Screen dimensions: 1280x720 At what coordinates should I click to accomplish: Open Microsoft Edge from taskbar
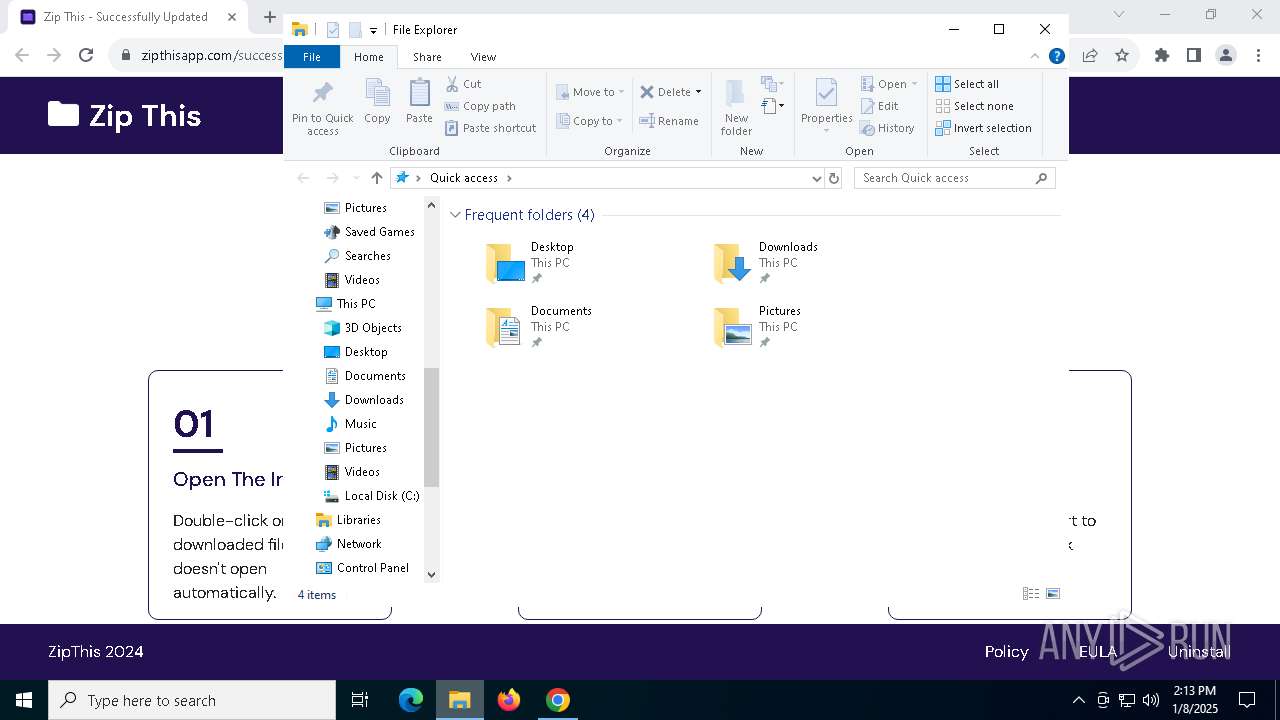[411, 700]
